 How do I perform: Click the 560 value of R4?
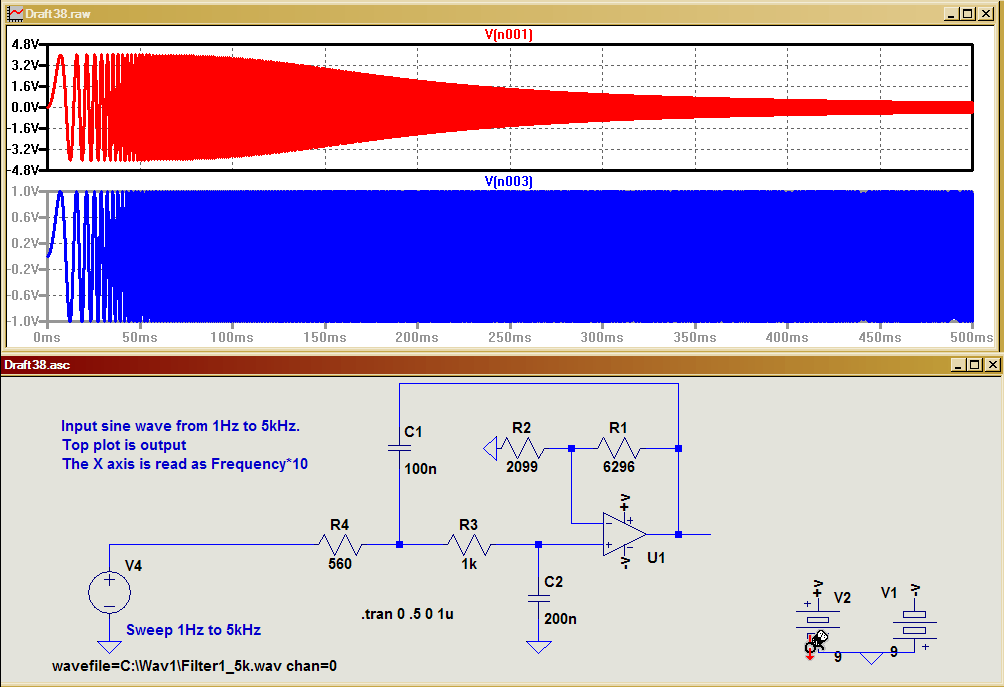340,563
